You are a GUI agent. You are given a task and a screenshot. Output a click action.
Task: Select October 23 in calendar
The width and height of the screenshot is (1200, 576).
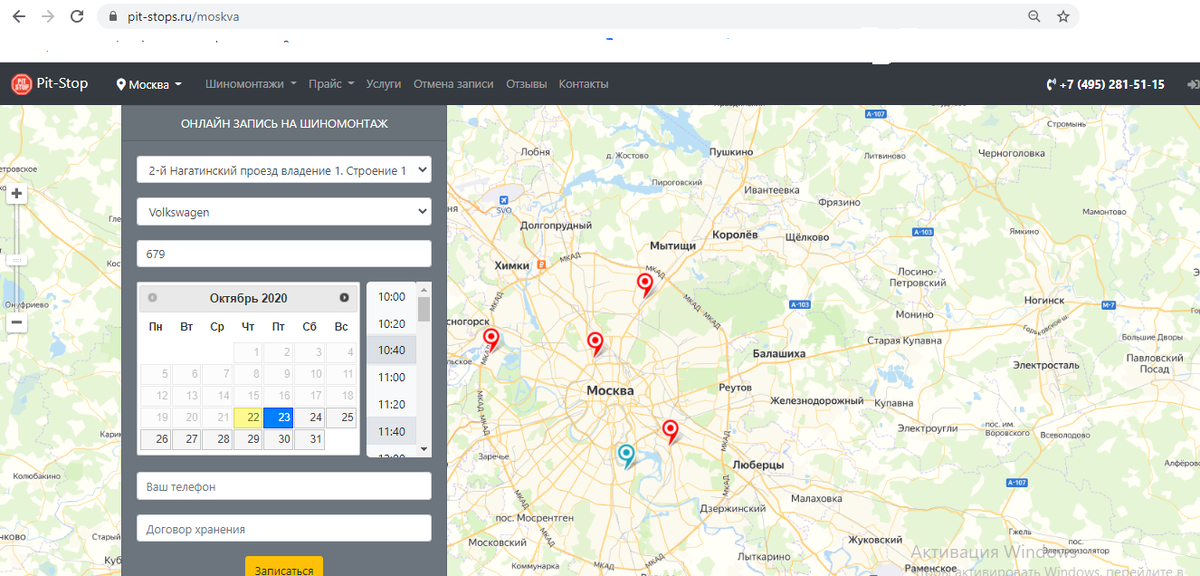(x=279, y=418)
